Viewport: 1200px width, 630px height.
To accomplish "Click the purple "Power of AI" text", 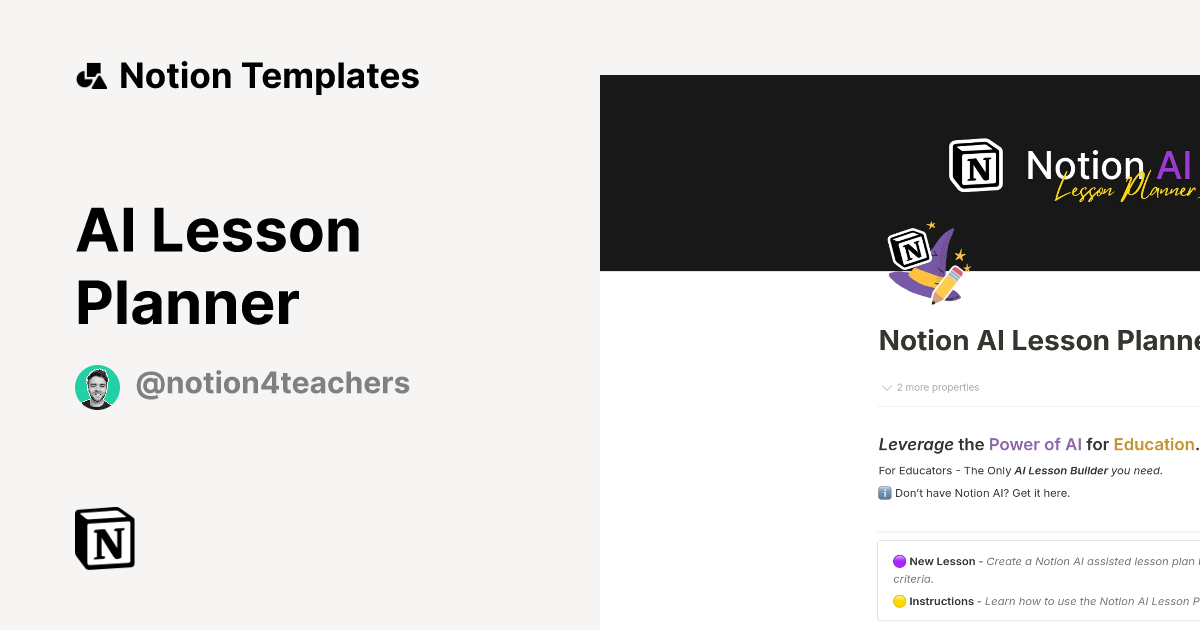I will [1035, 445].
